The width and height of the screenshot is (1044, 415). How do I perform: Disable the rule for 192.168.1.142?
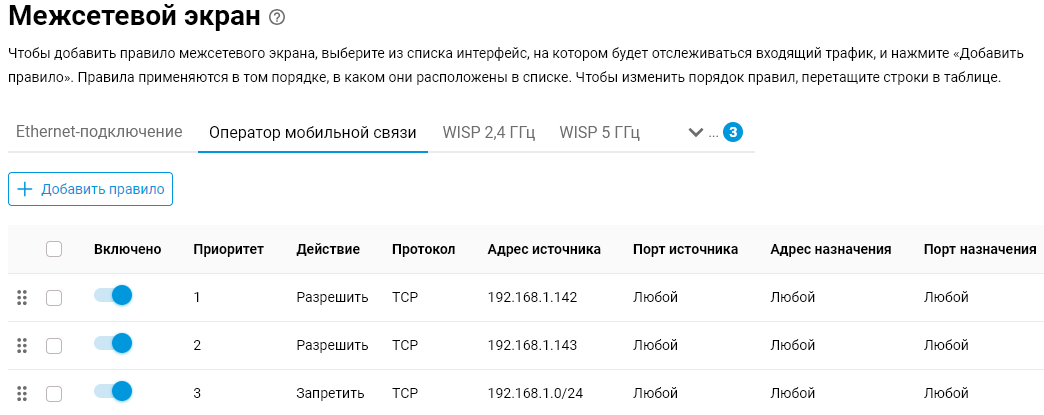pyautogui.click(x=113, y=296)
